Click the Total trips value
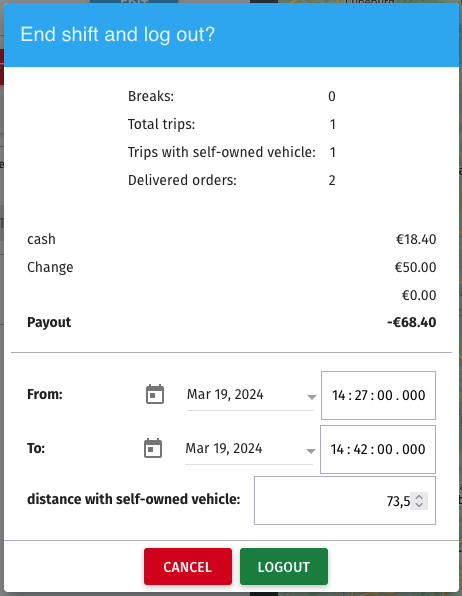The width and height of the screenshot is (462, 596). point(333,124)
